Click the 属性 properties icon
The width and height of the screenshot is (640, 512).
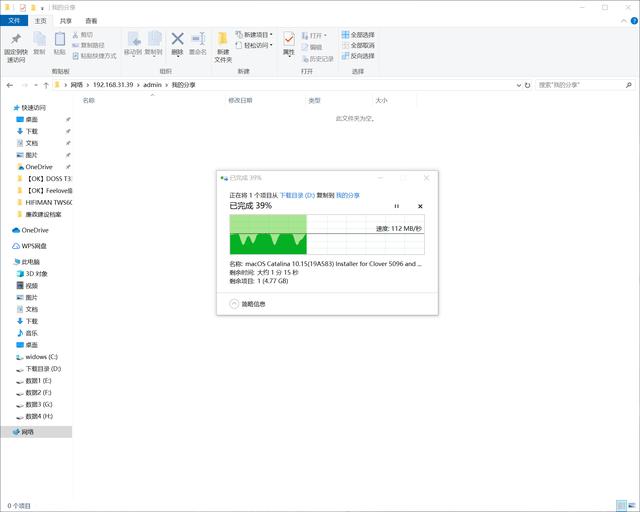289,40
